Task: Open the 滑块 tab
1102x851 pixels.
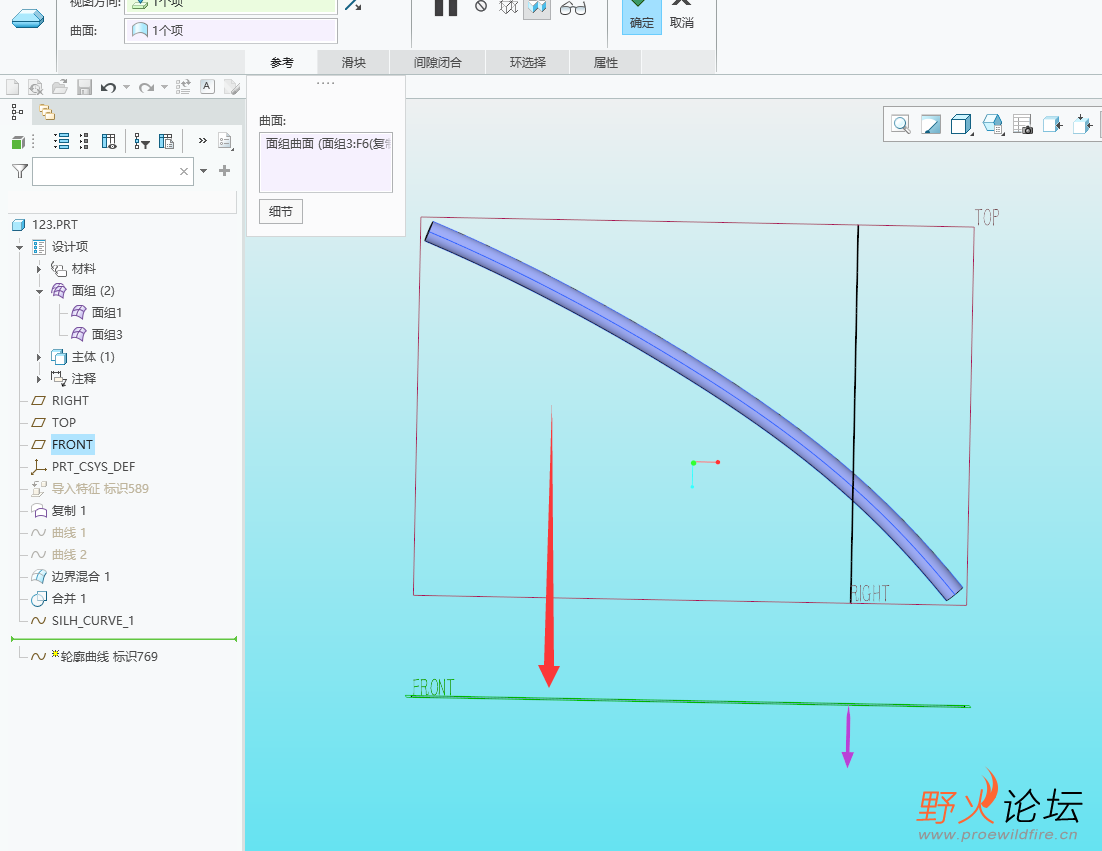Action: point(354,63)
